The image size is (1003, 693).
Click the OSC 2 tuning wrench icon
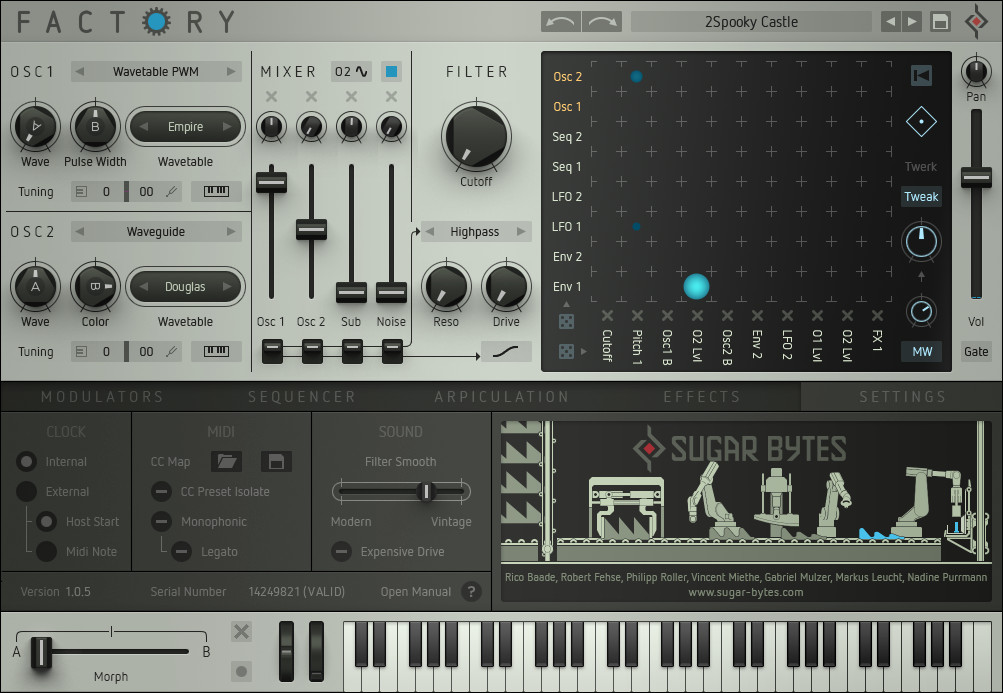coord(171,351)
